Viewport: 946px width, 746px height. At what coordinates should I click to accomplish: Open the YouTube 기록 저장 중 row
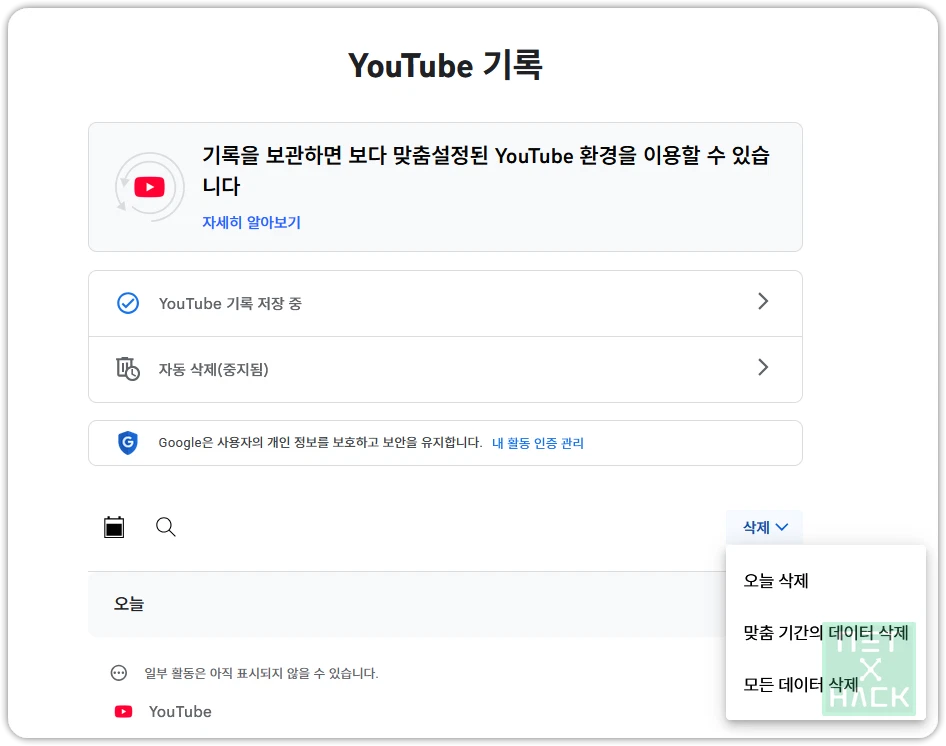coord(445,304)
